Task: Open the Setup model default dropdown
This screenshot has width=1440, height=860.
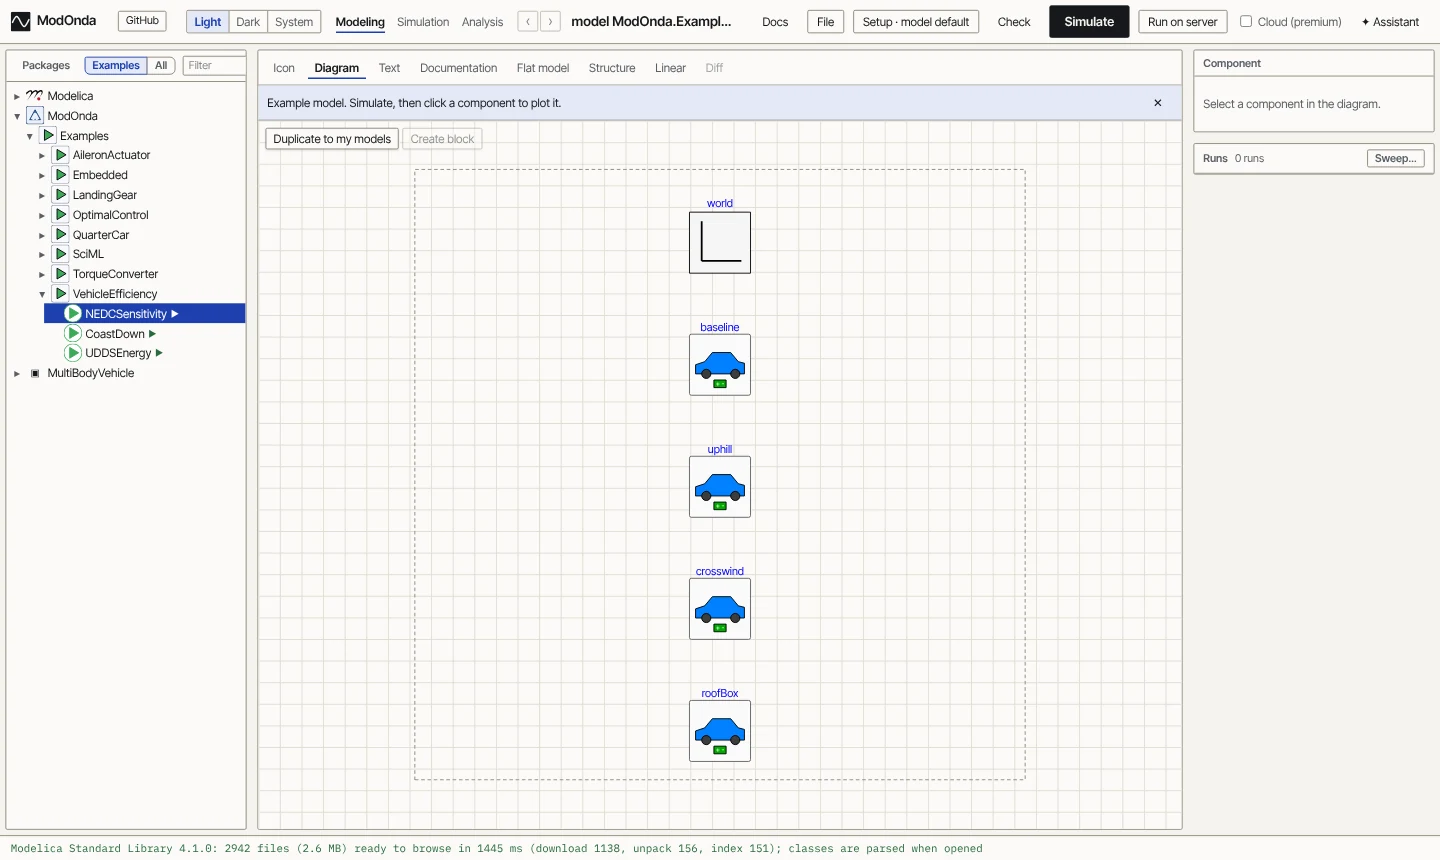Action: 916,22
